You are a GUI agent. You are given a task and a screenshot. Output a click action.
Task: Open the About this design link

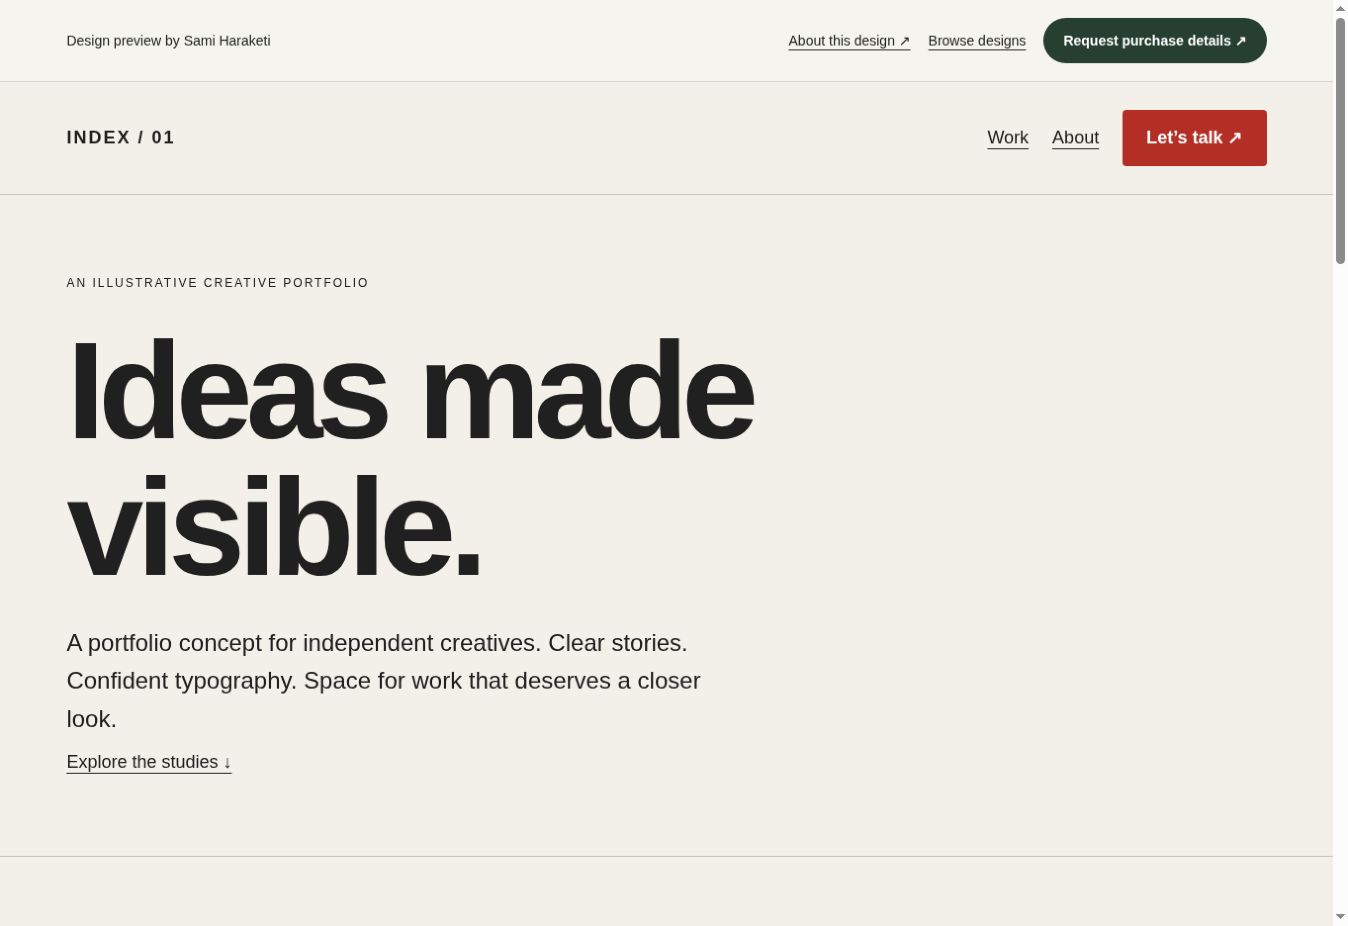click(849, 41)
